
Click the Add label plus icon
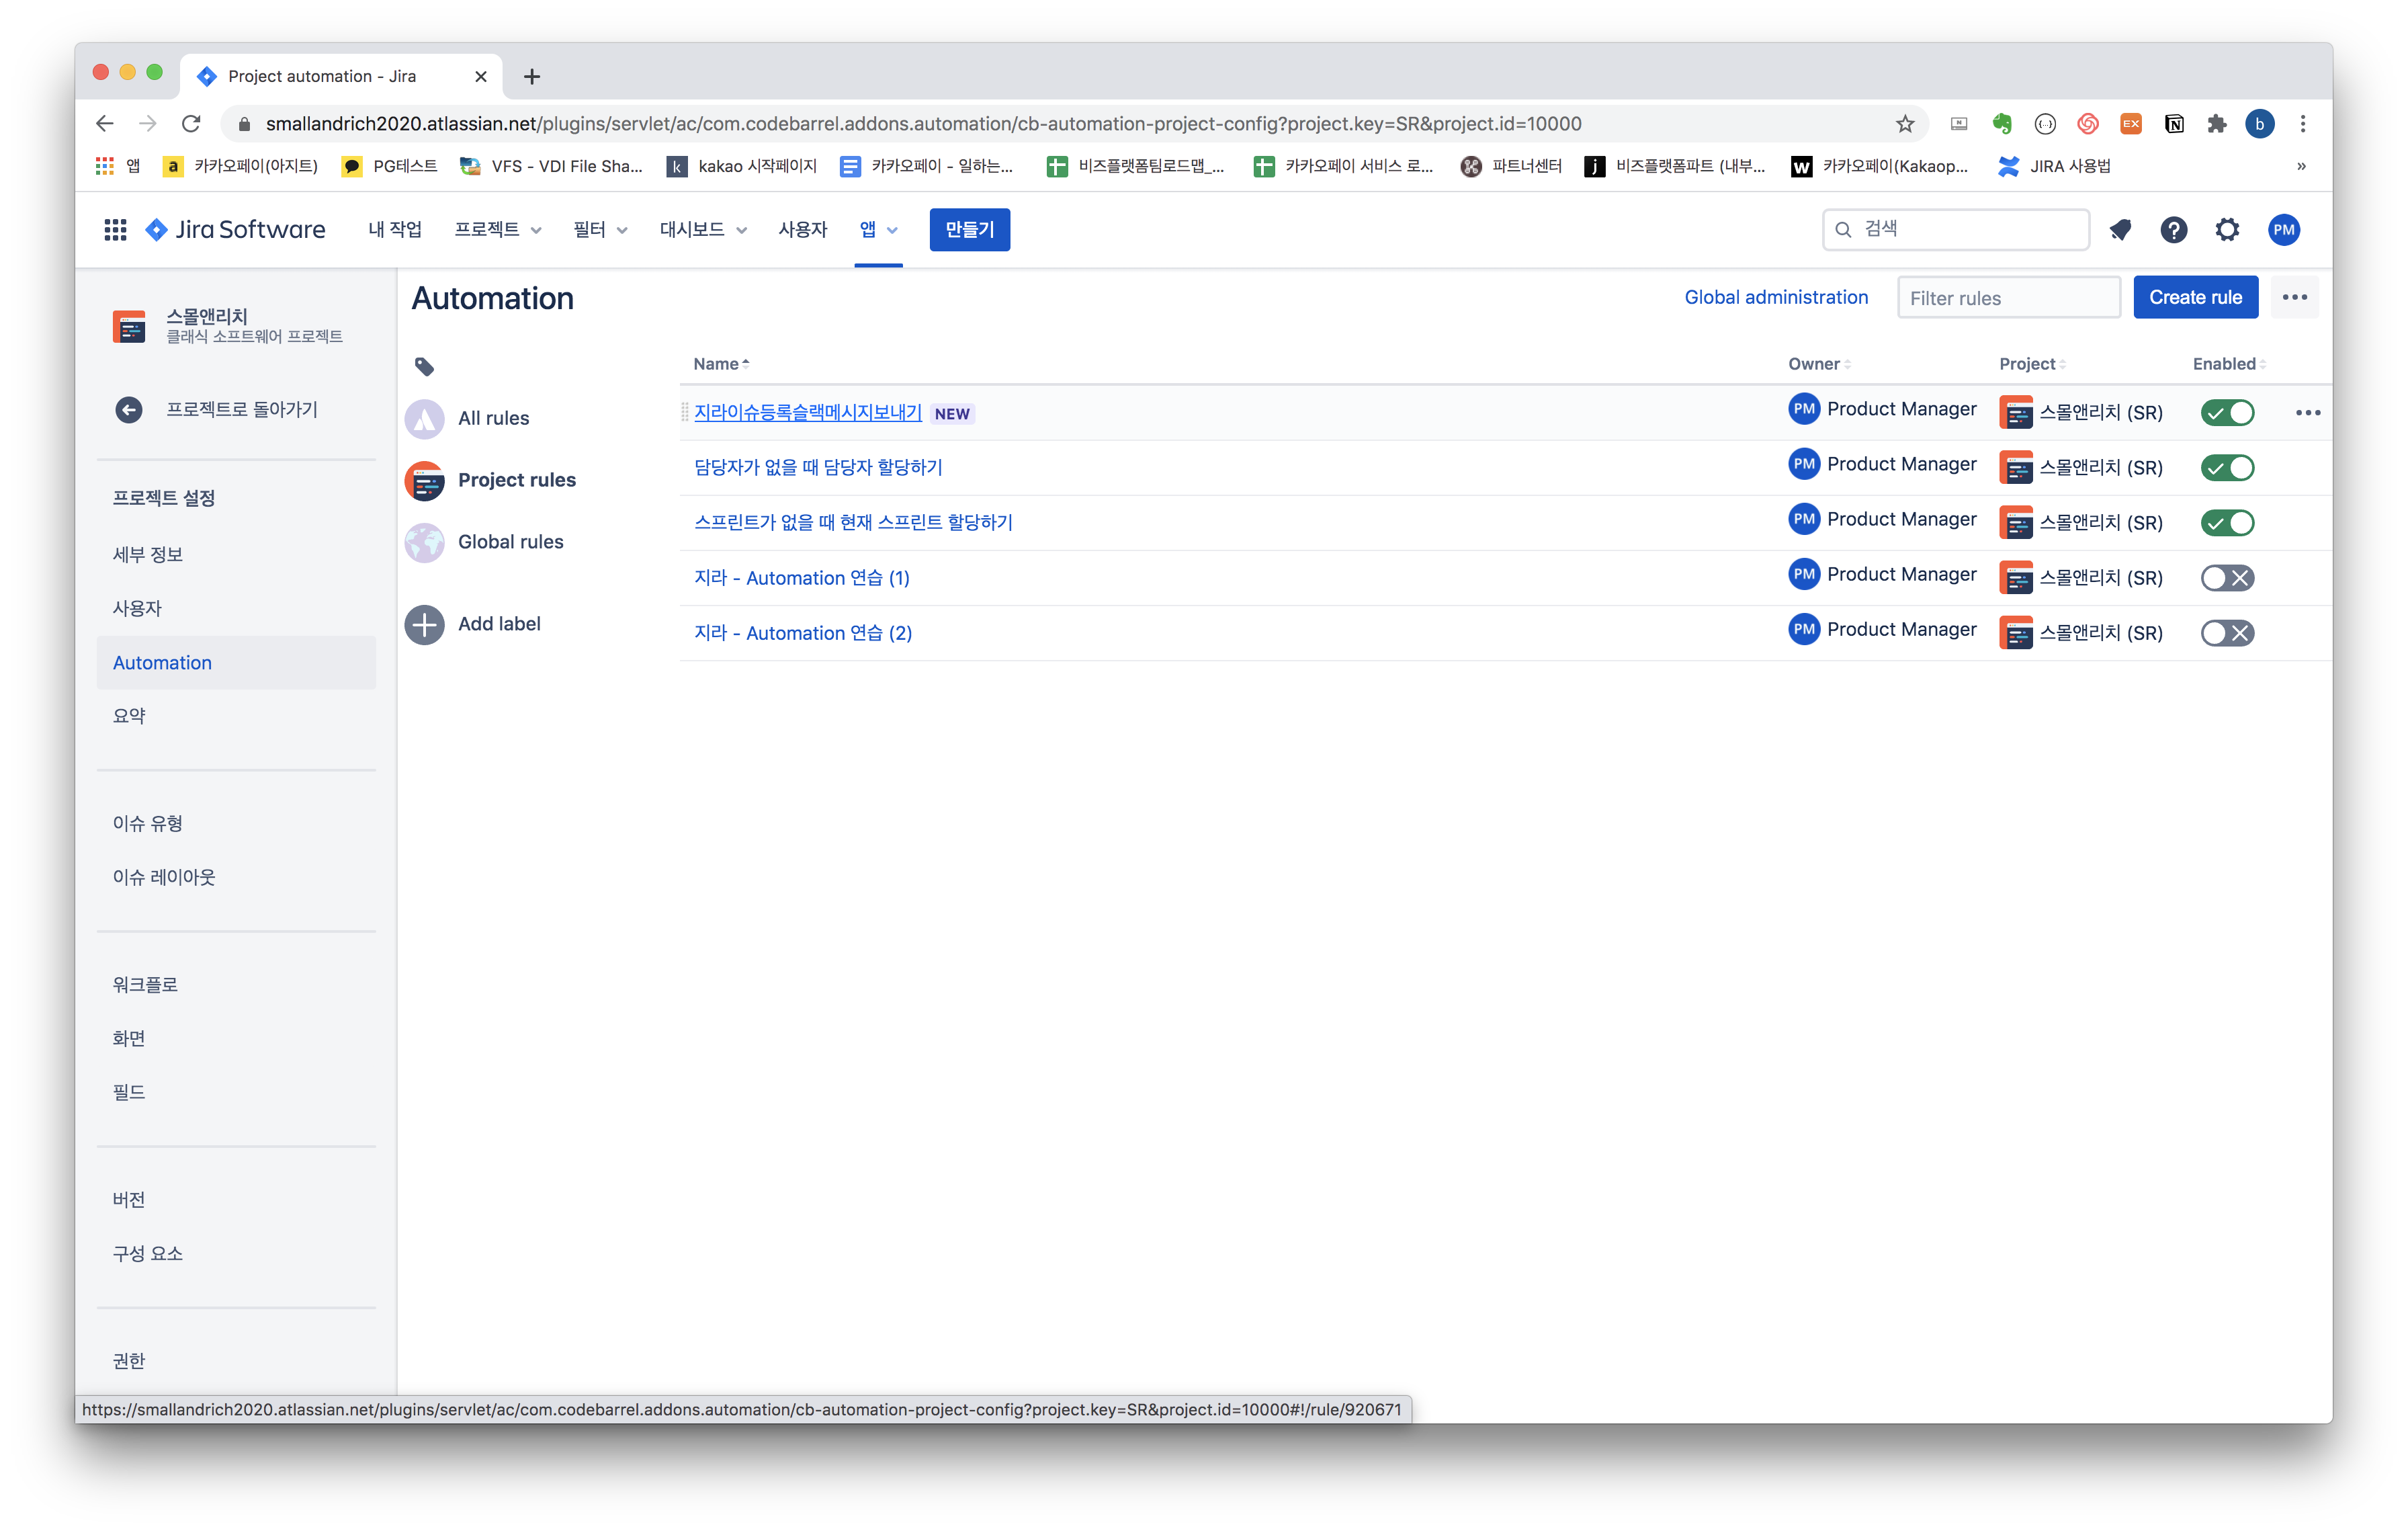(x=425, y=624)
